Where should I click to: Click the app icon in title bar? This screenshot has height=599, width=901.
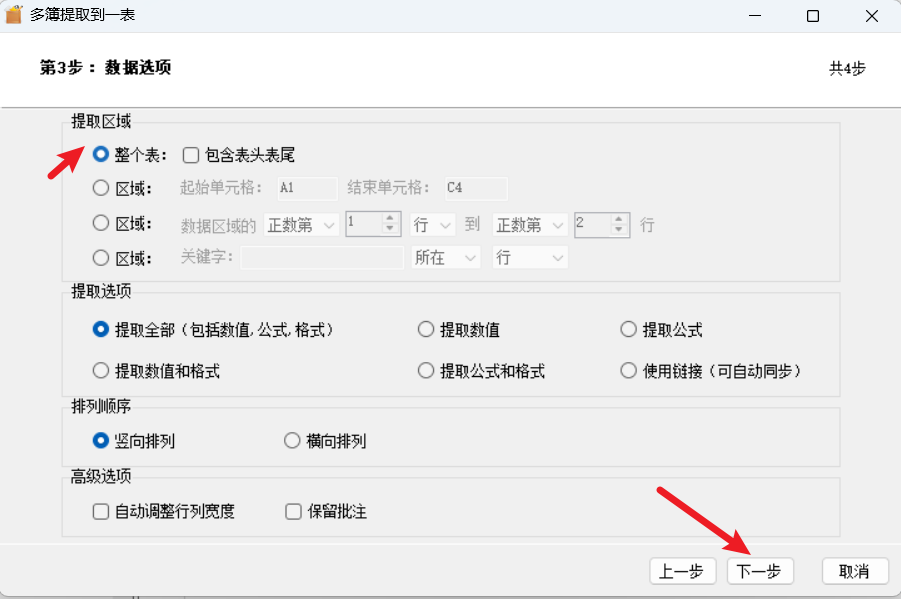click(x=14, y=15)
